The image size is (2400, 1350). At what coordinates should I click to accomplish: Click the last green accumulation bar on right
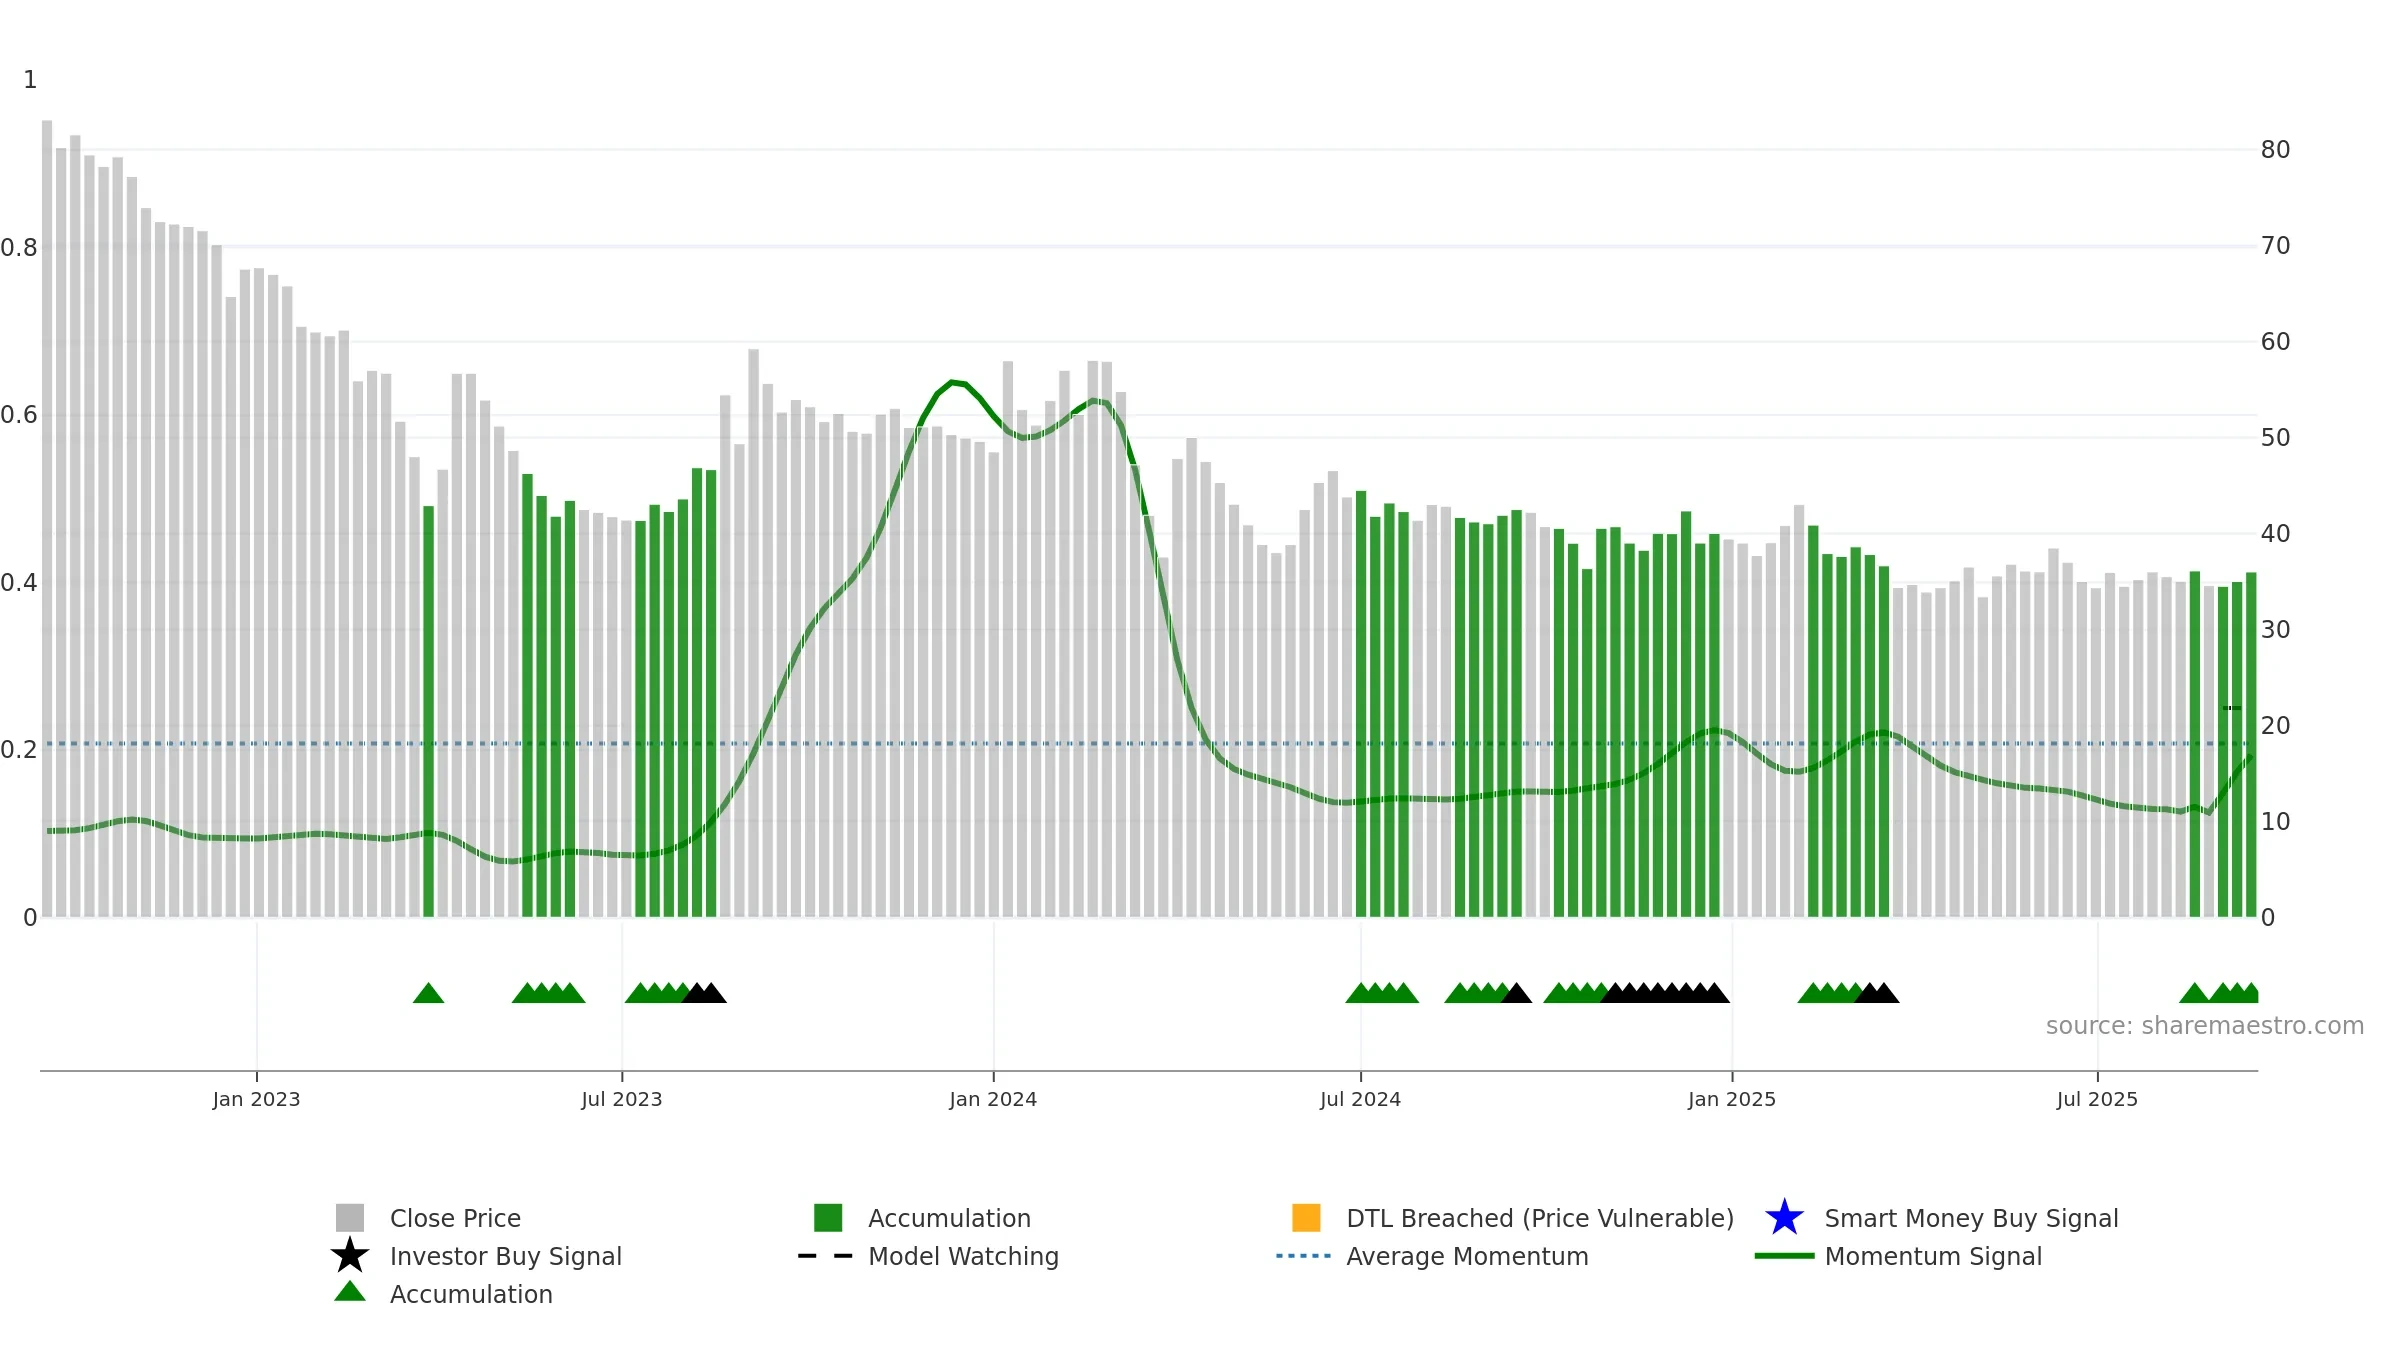pos(2251,745)
